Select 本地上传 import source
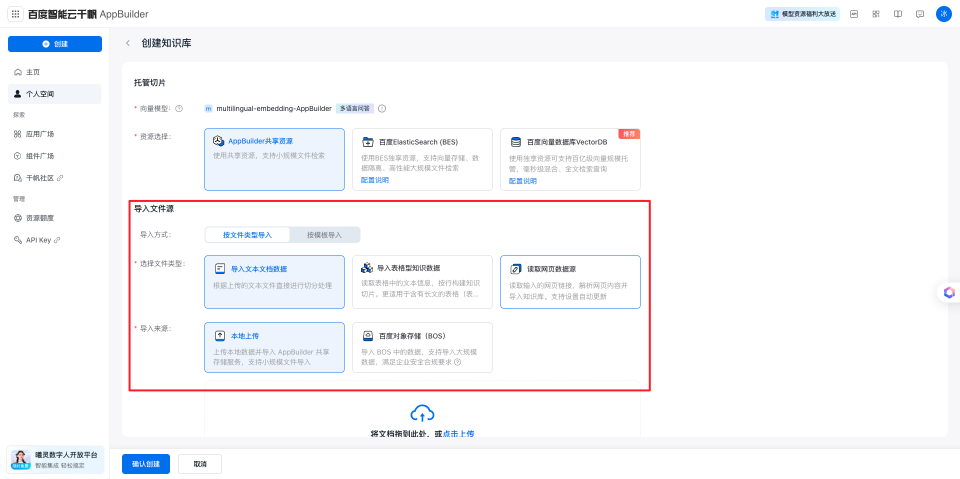Screen dimensions: 960x479 (x=274, y=347)
